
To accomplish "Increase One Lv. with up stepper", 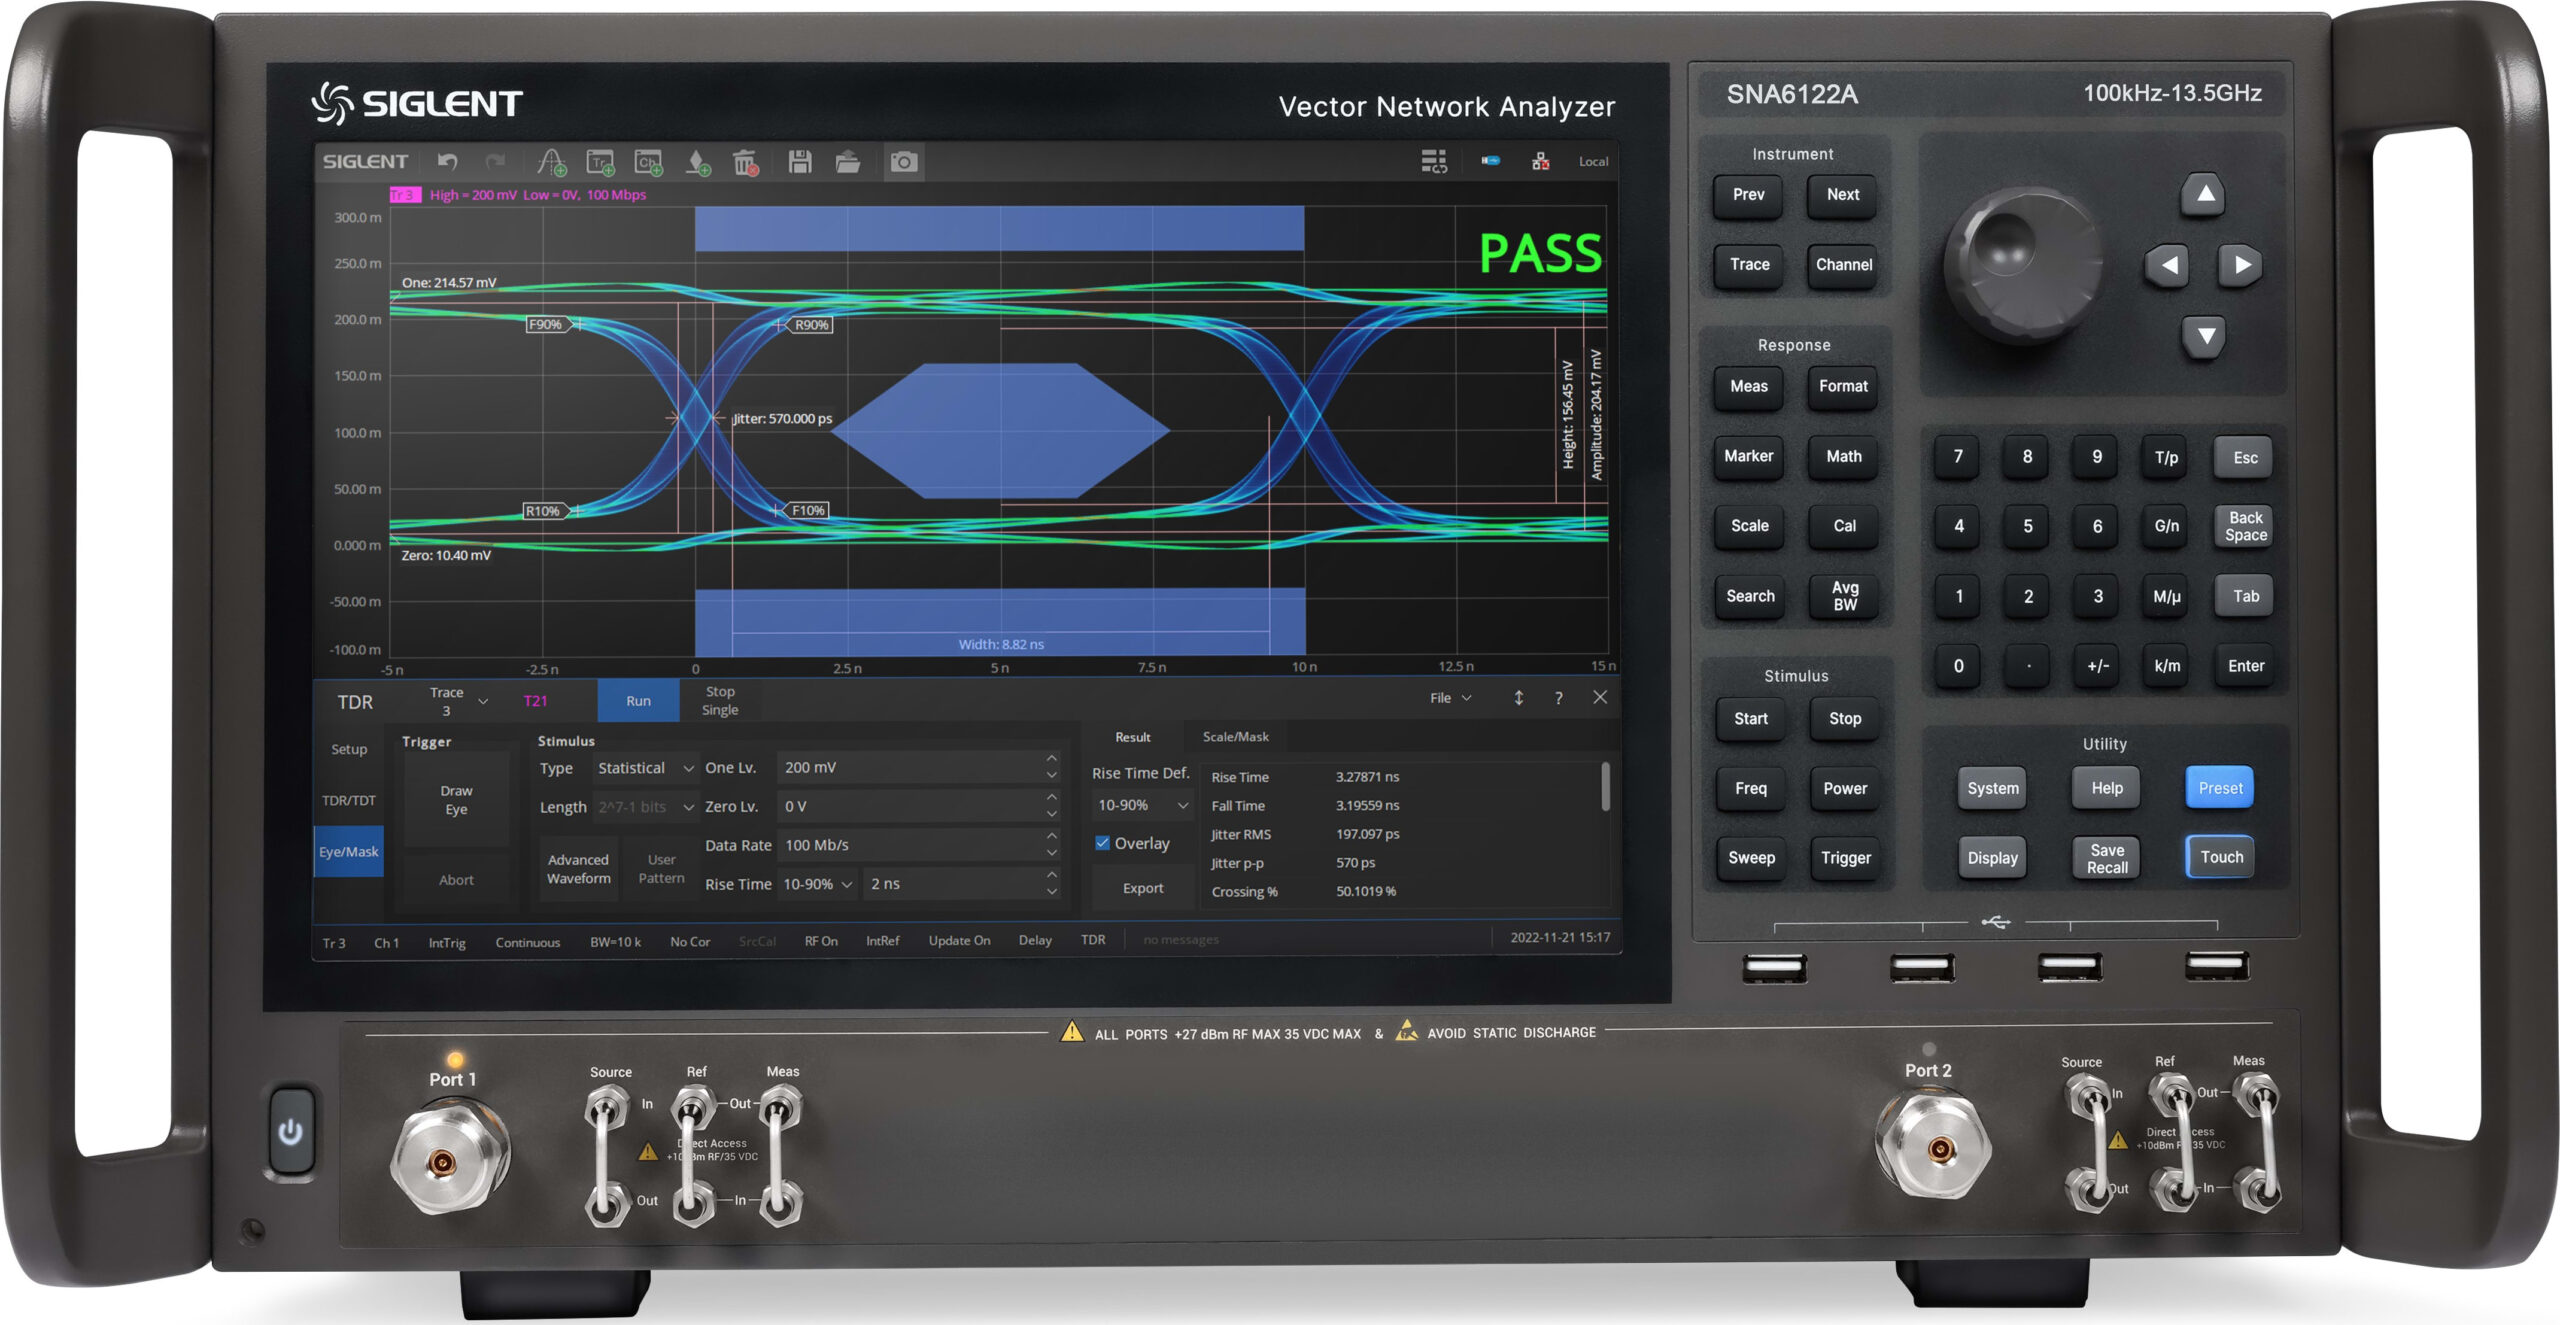I will (x=1051, y=759).
